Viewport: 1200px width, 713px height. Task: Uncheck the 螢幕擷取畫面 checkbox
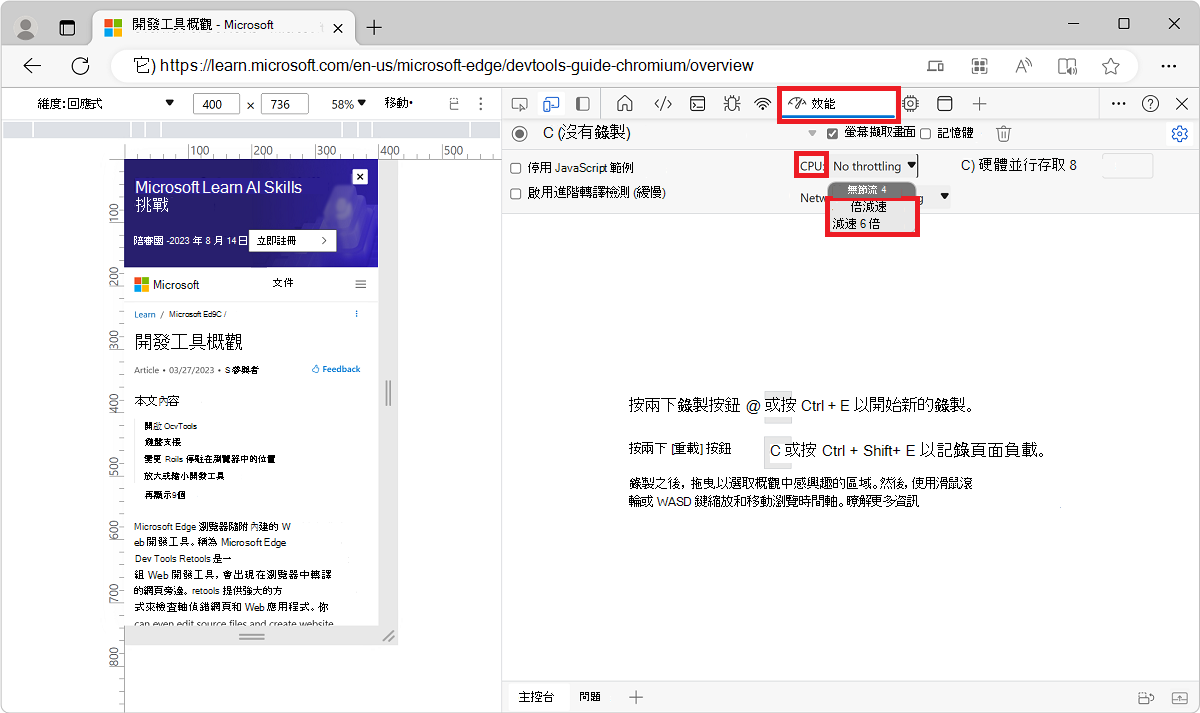click(x=833, y=132)
